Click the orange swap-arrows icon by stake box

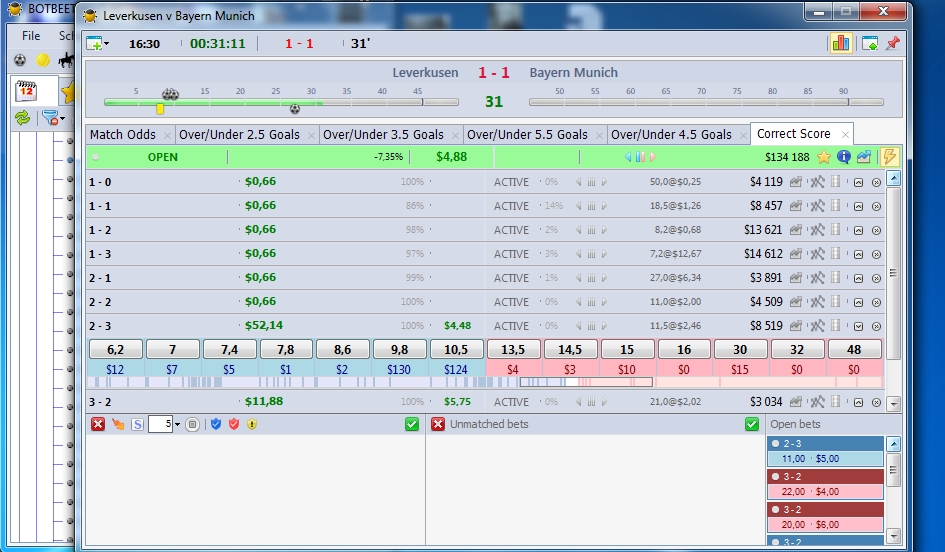118,424
